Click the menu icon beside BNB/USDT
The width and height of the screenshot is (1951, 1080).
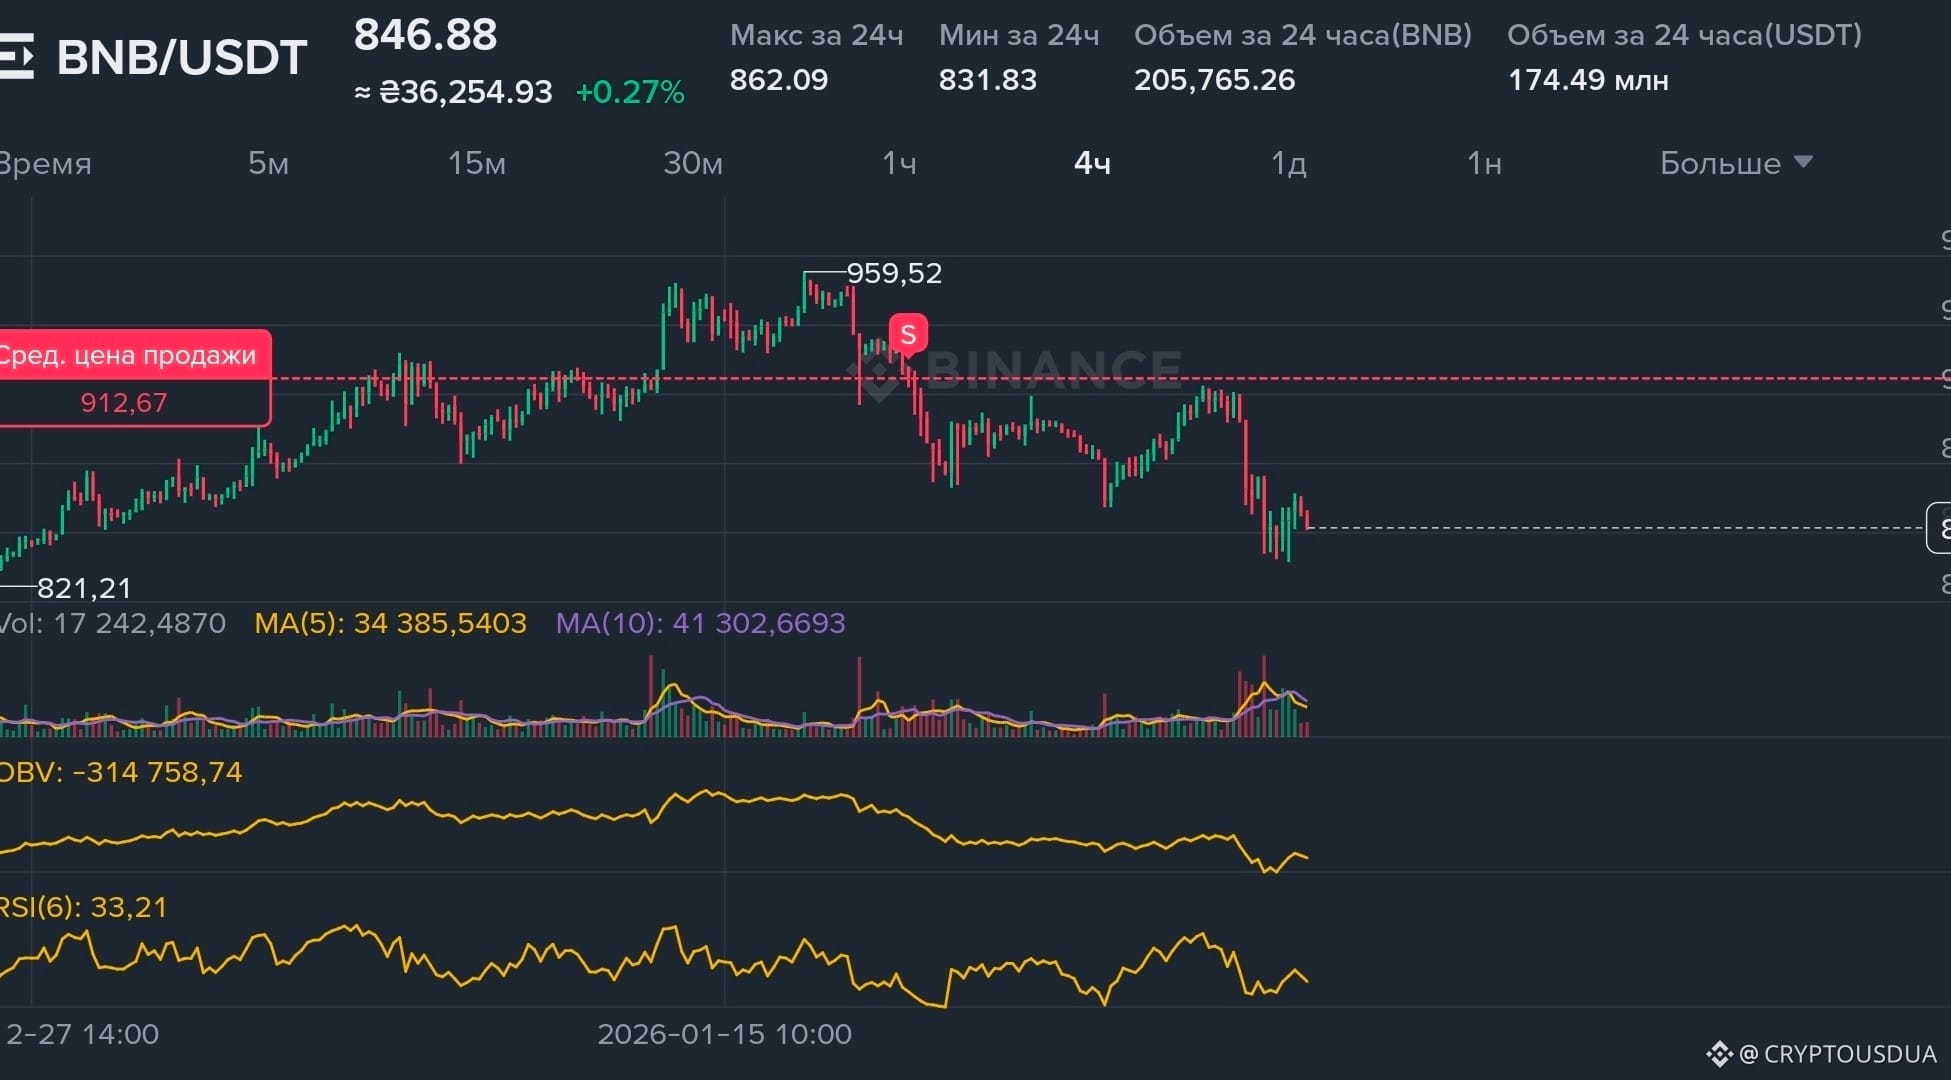click(16, 56)
